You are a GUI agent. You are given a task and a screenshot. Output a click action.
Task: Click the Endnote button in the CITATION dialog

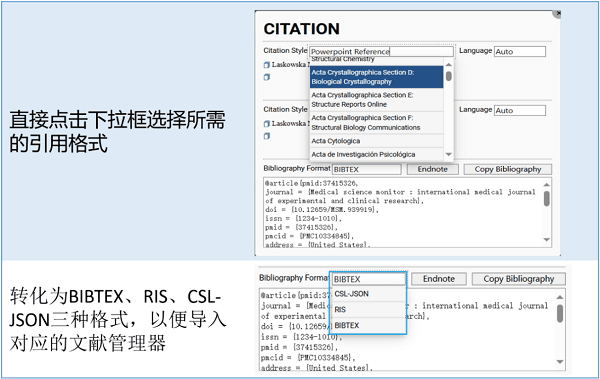pos(432,169)
